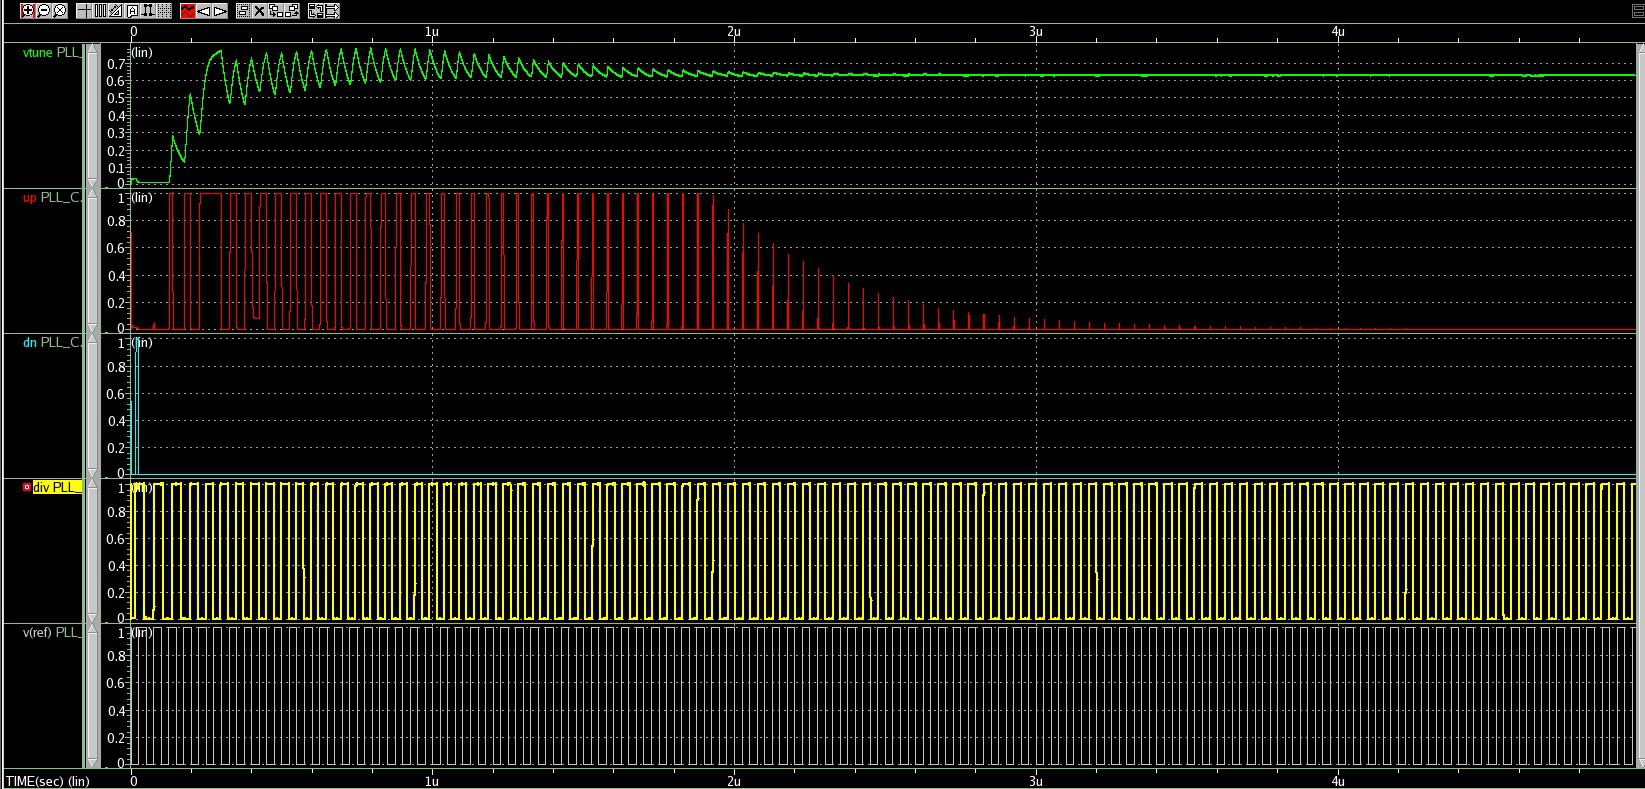Activate the crosshair cursor tool
This screenshot has height=789, width=1645.
(84, 11)
